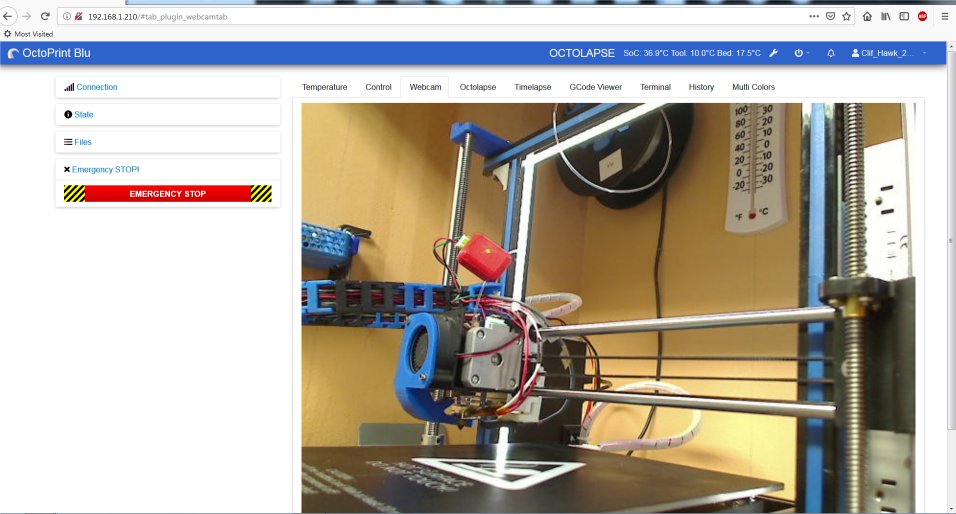Expand the State sidebar panel
Screen dimensions: 956x514
tap(83, 115)
